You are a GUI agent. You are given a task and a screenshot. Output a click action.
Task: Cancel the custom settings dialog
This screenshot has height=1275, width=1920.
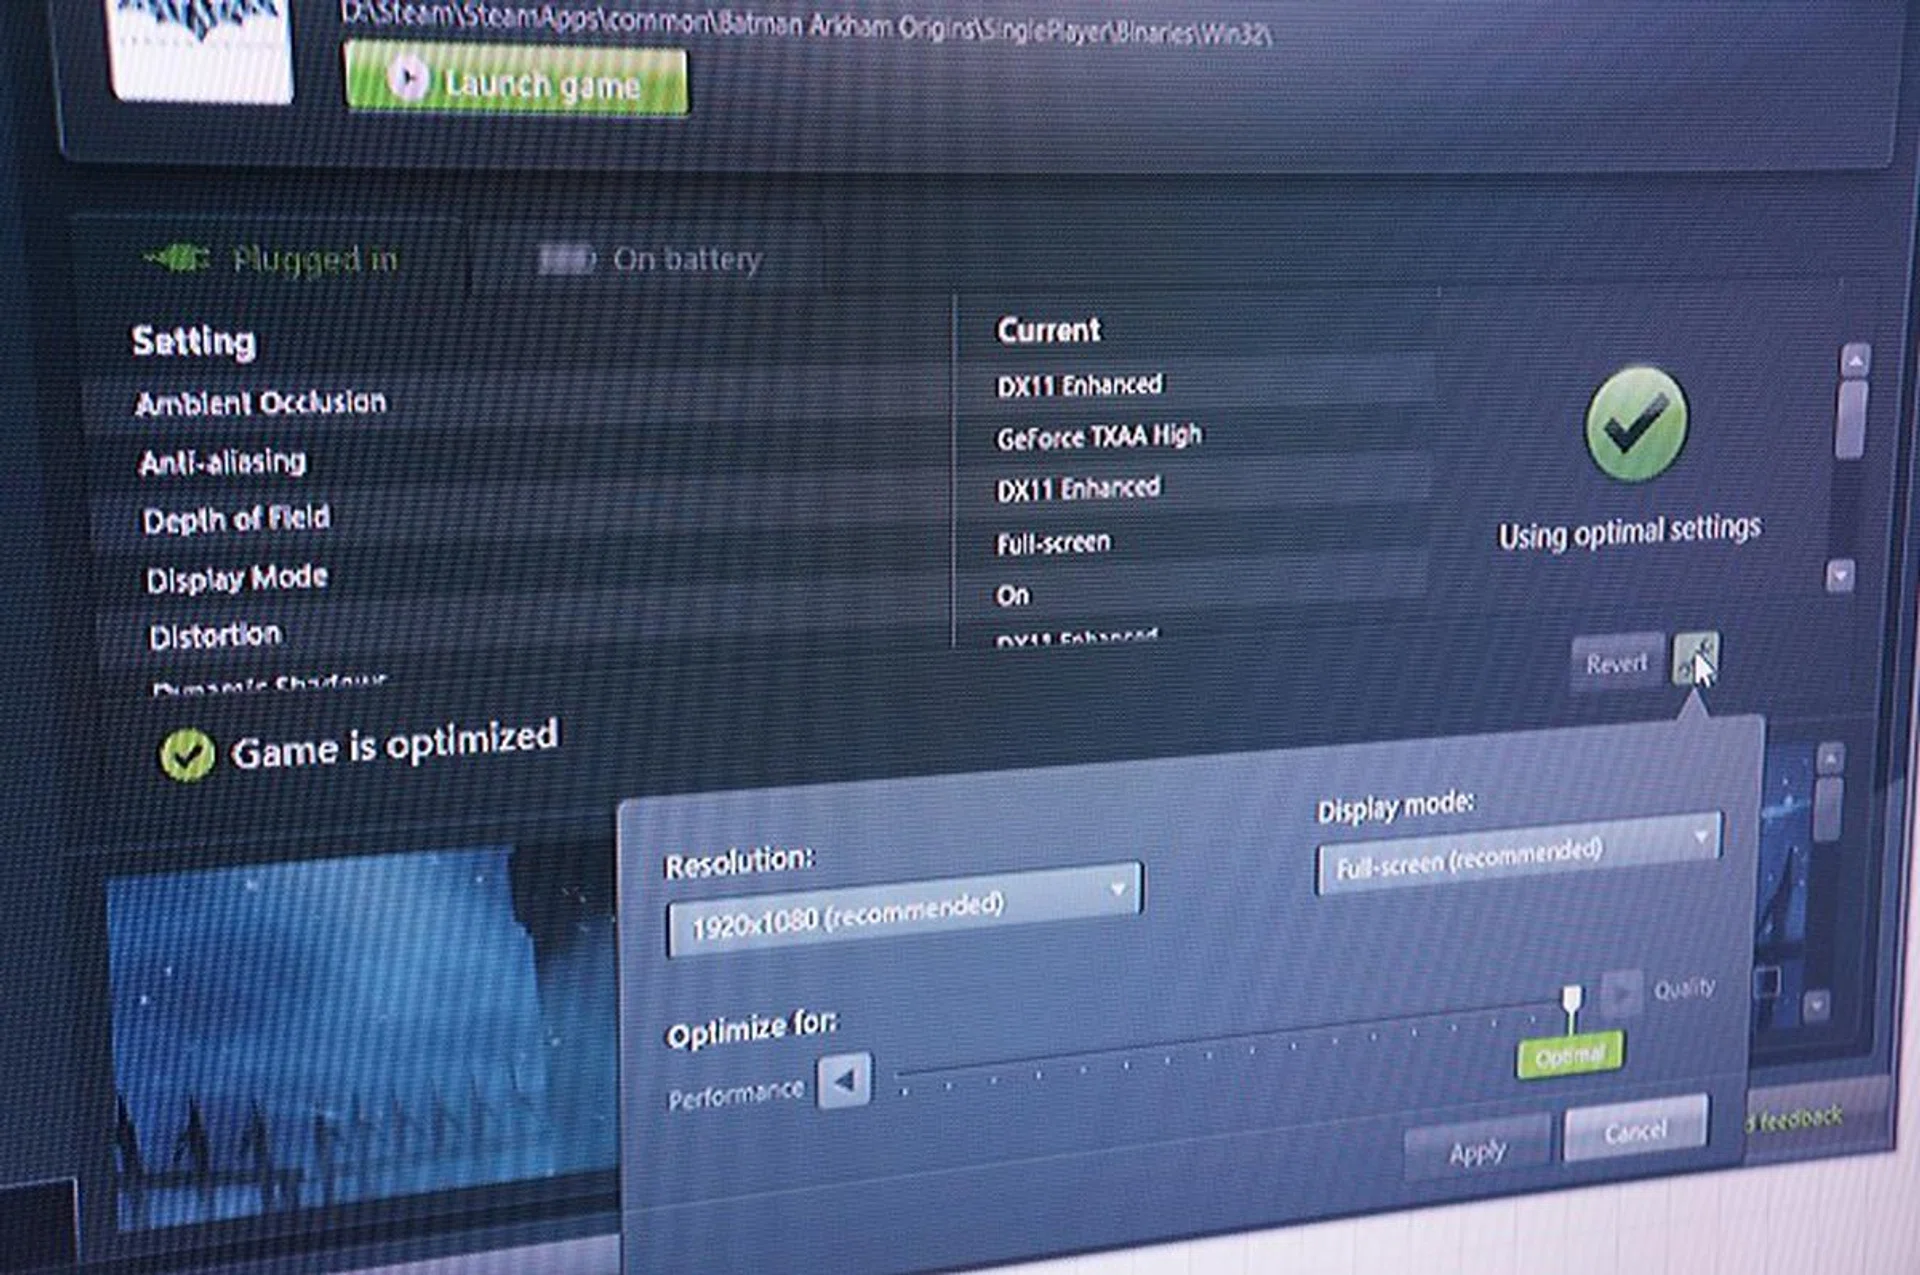pyautogui.click(x=1634, y=1128)
